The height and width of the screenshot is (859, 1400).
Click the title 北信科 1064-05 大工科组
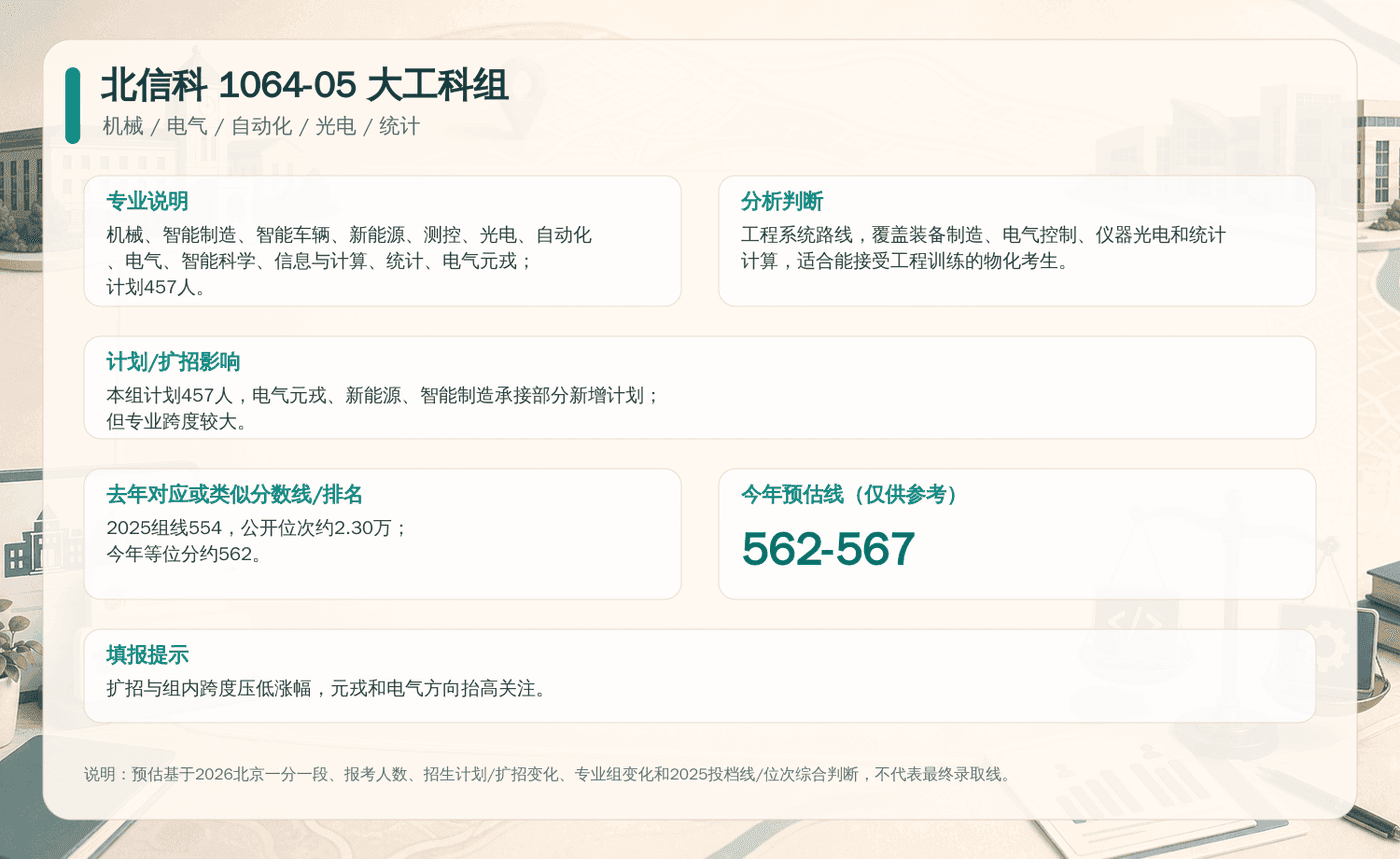click(305, 87)
